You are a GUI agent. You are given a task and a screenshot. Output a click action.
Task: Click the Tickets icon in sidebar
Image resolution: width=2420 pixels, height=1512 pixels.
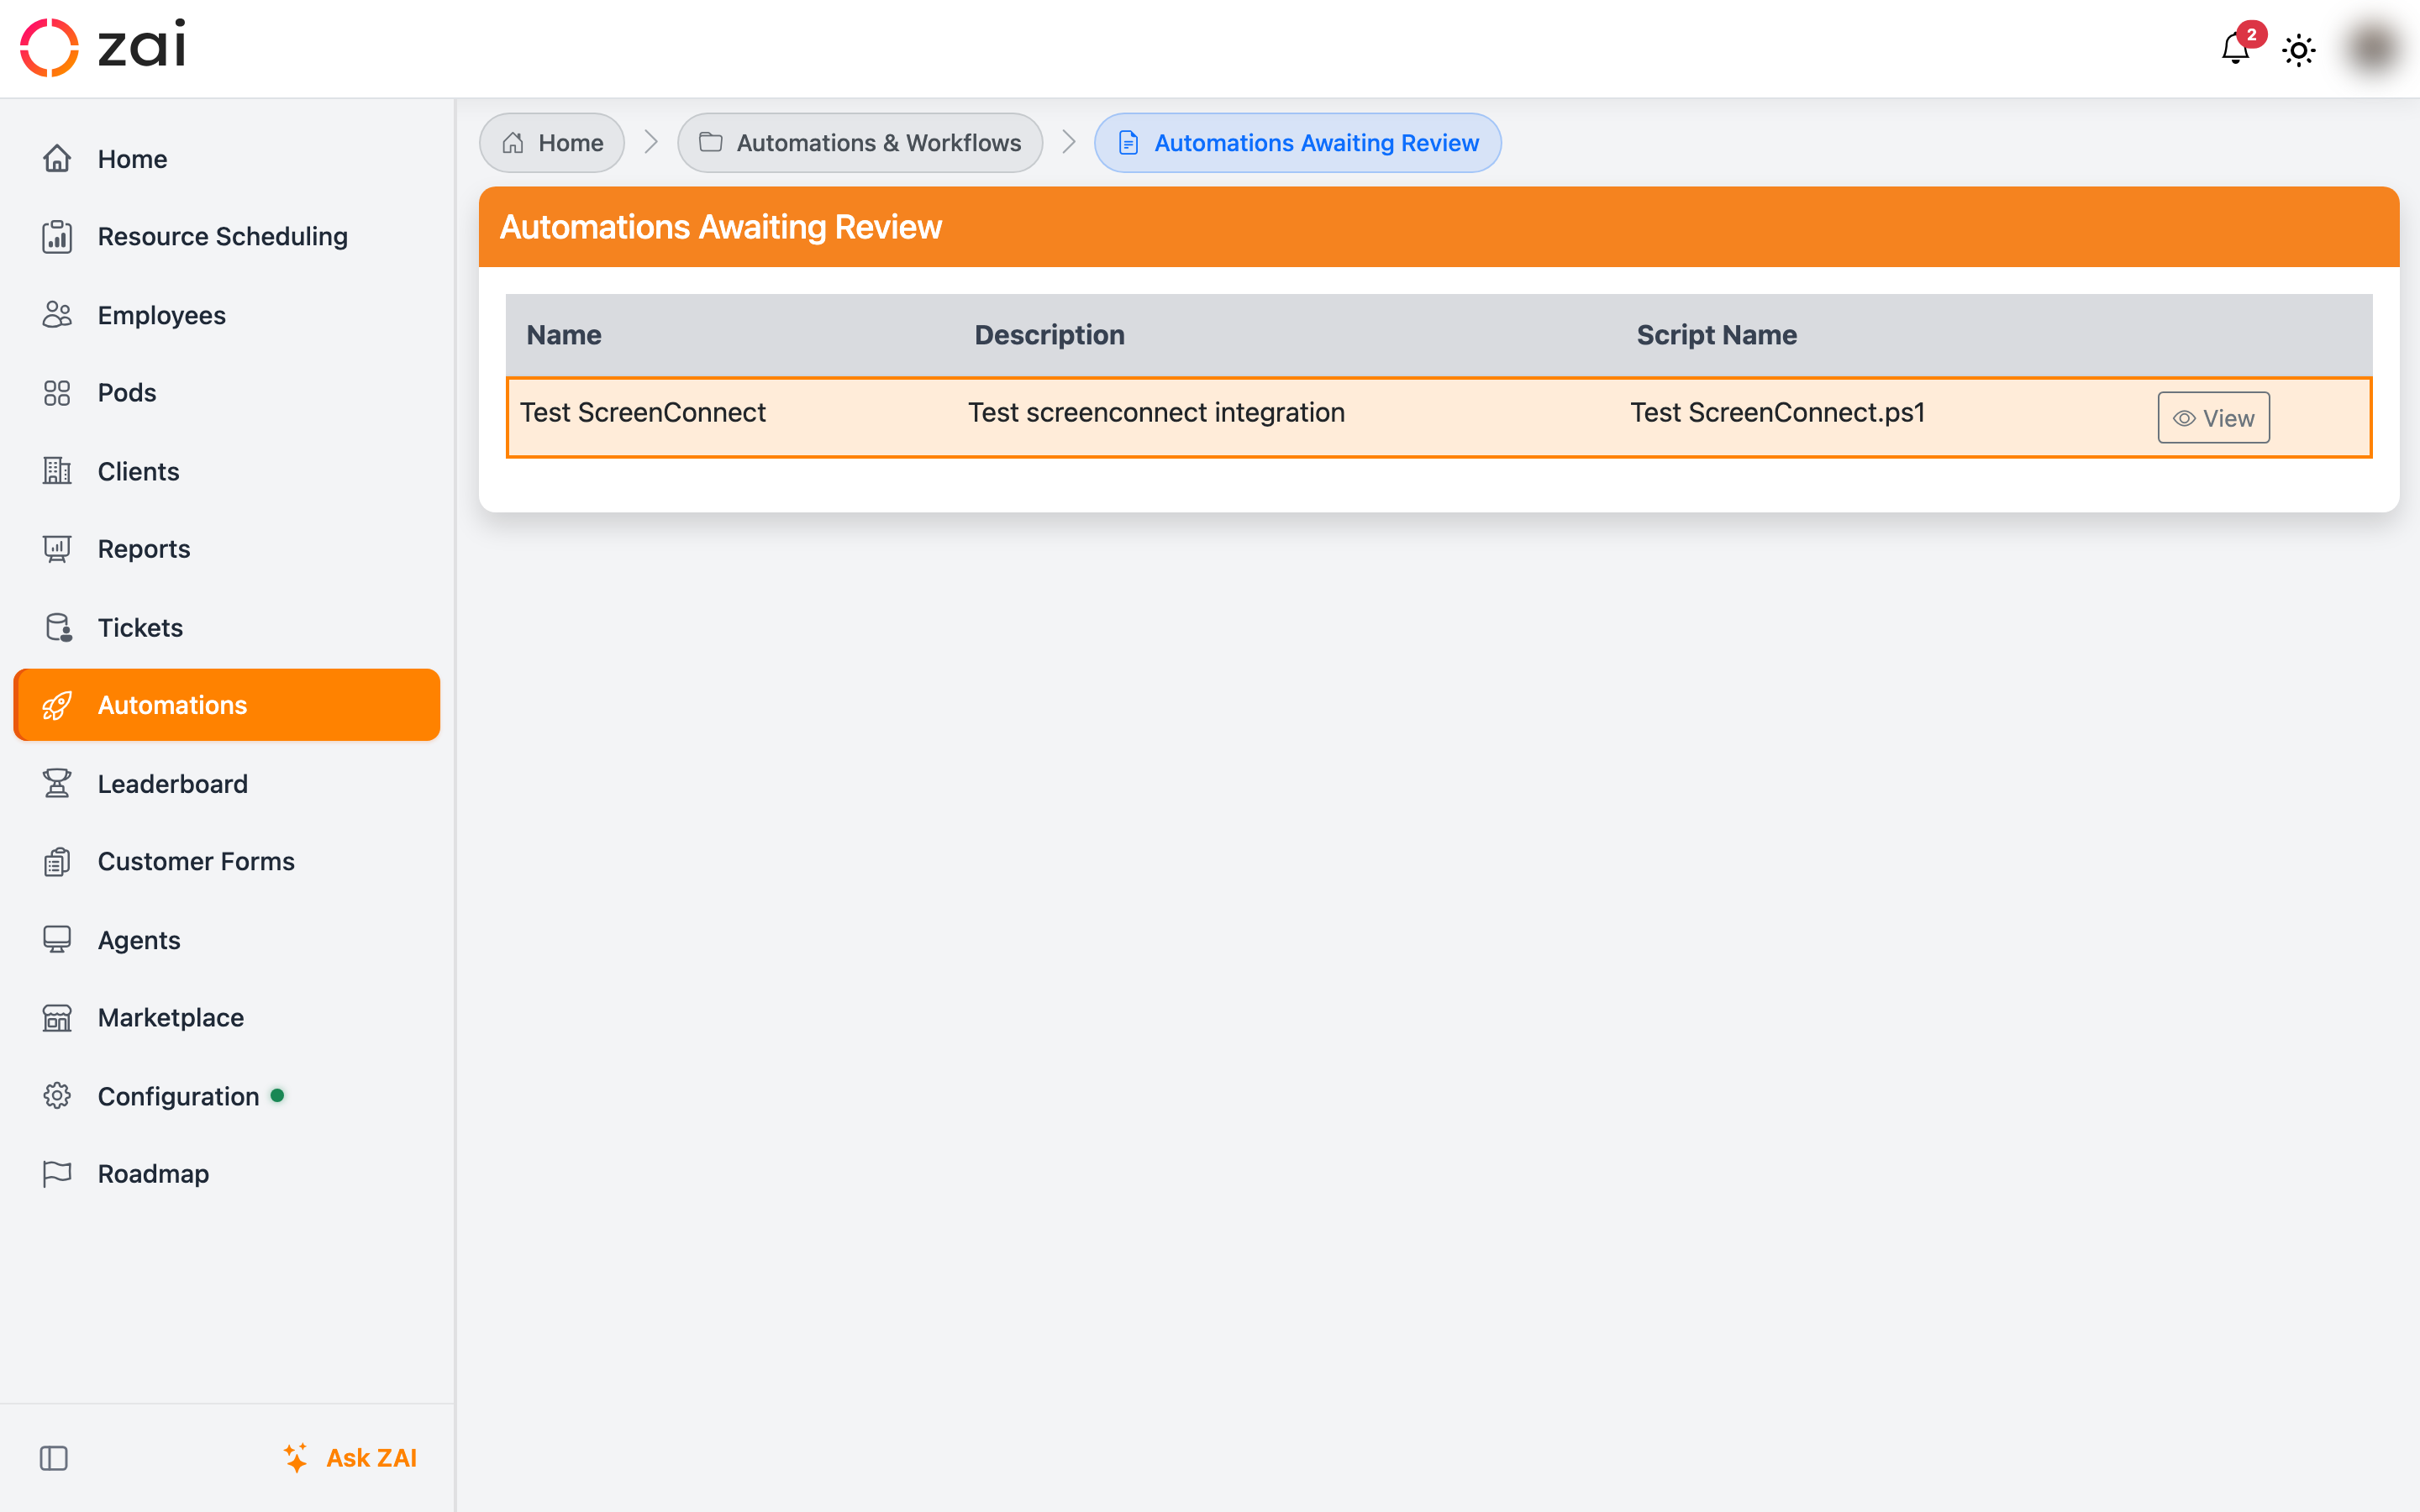coord(57,627)
